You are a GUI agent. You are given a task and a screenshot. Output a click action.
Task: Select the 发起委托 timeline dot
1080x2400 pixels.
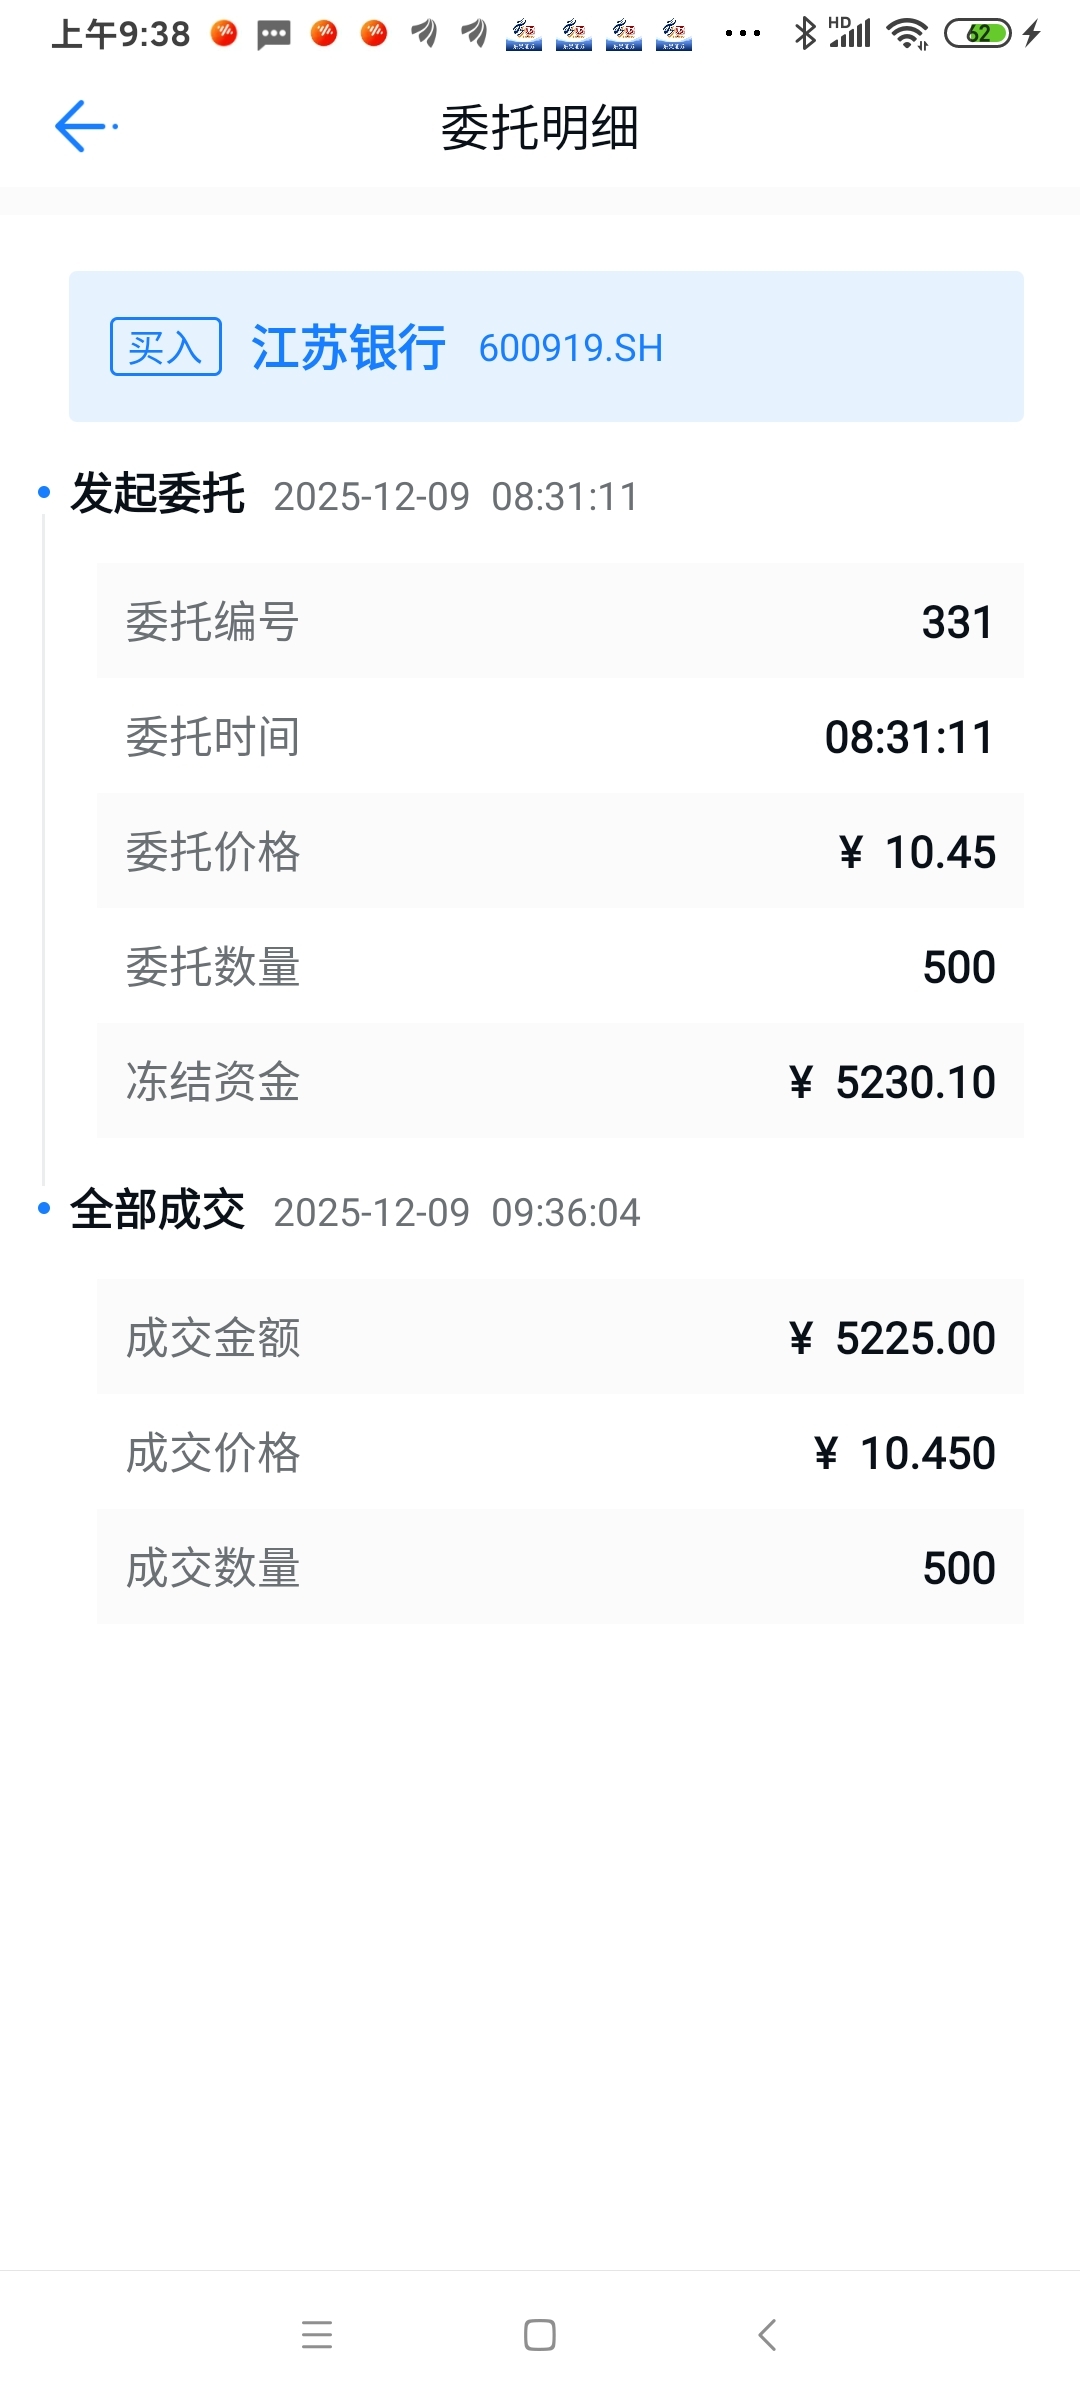pos(44,492)
